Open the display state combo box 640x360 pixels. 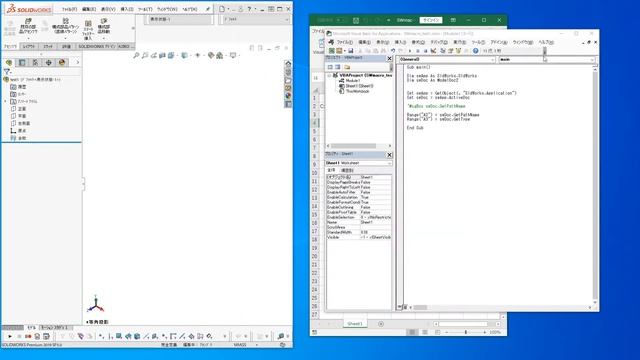180,19
